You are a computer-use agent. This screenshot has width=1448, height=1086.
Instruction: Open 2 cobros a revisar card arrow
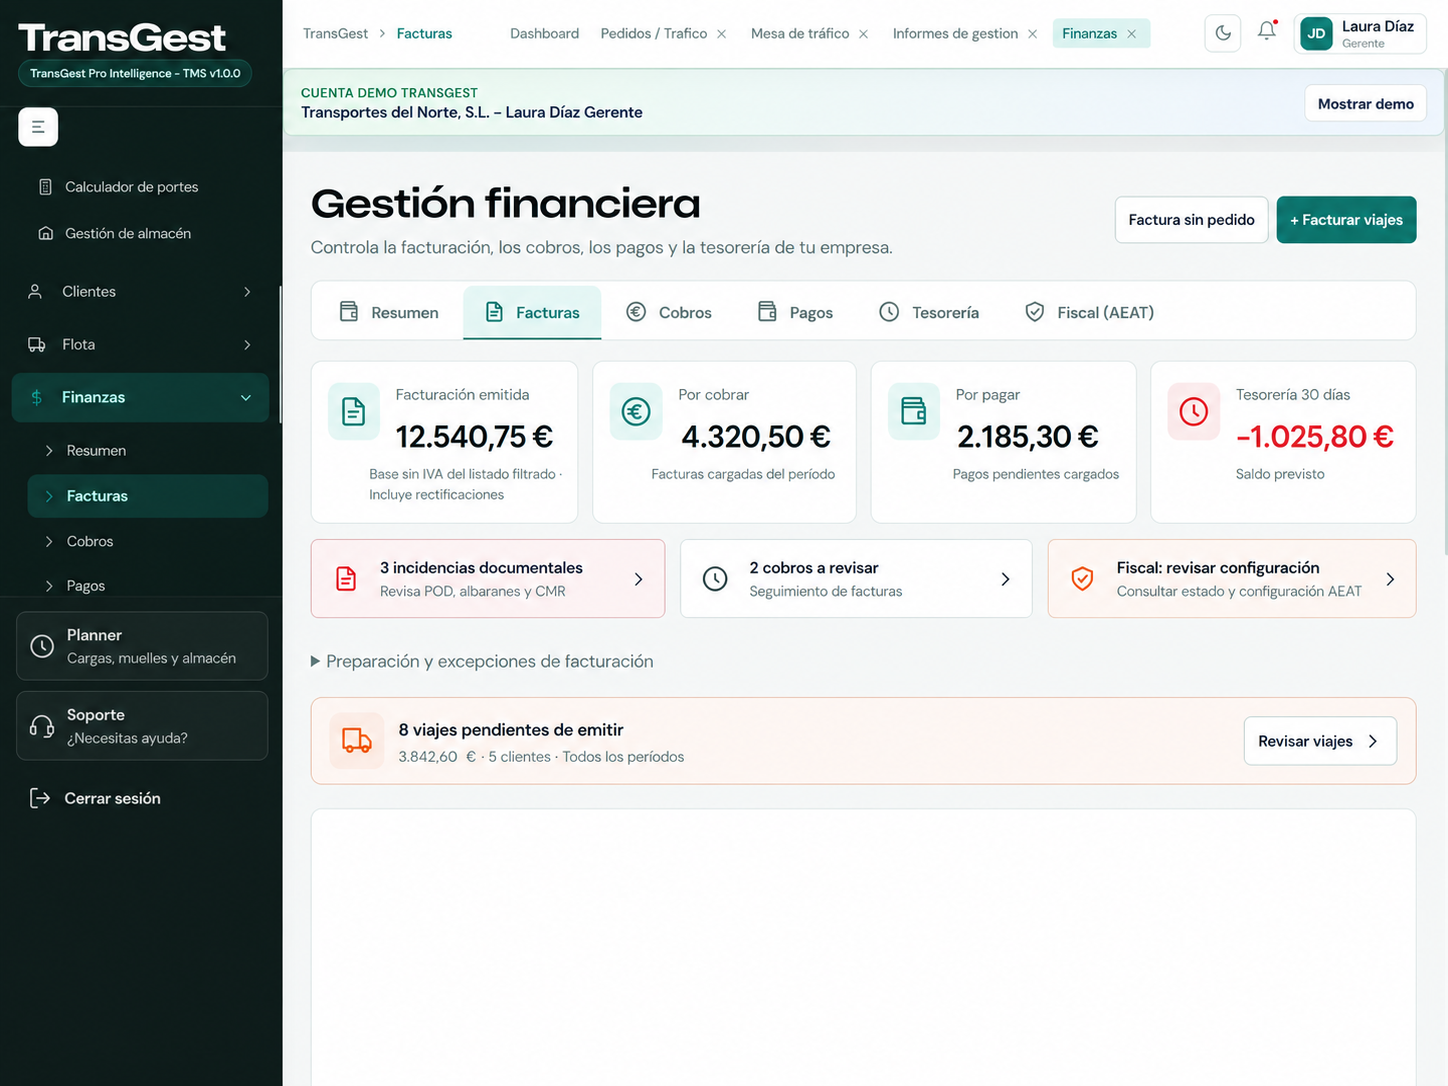coord(1006,579)
